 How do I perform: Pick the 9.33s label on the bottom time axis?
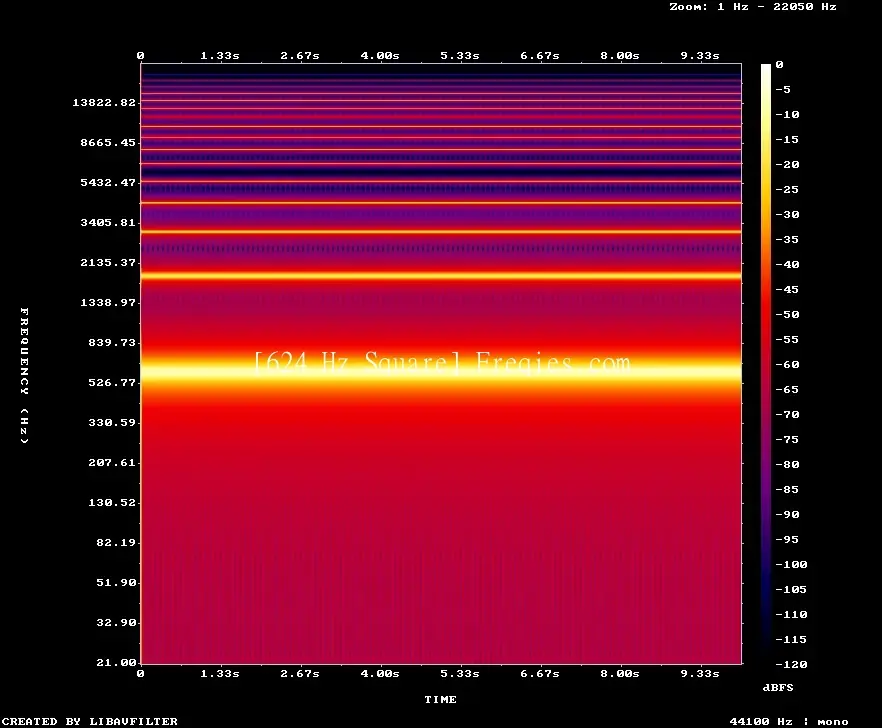coord(700,673)
